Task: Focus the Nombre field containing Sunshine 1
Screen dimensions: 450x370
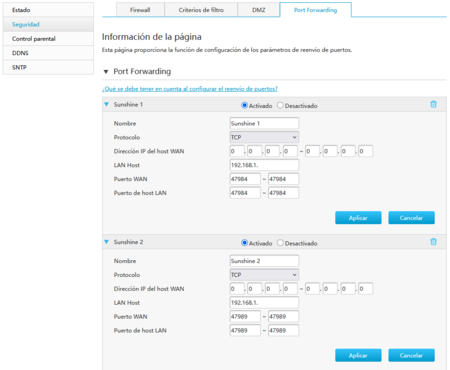Action: [264, 123]
